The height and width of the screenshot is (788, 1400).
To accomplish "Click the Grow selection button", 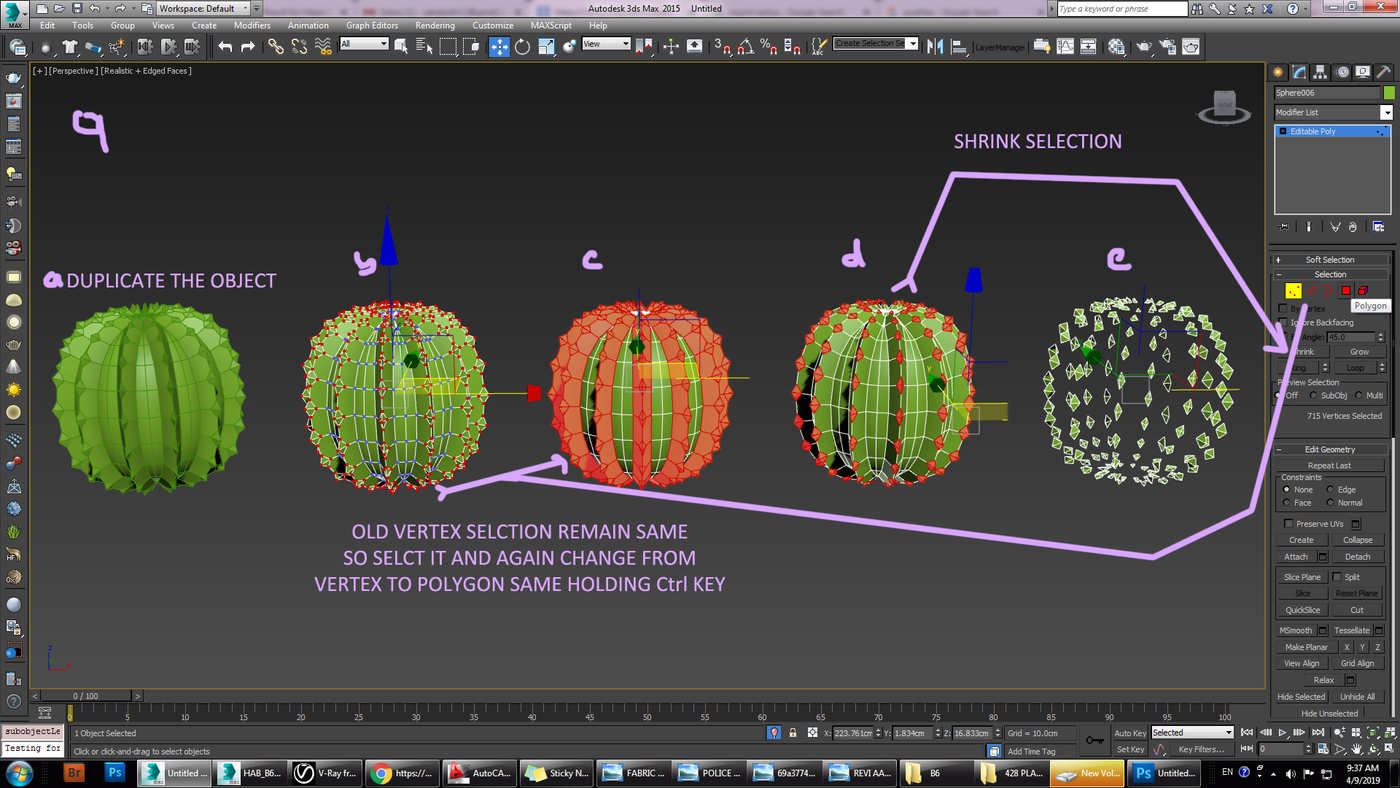I will (x=1359, y=352).
